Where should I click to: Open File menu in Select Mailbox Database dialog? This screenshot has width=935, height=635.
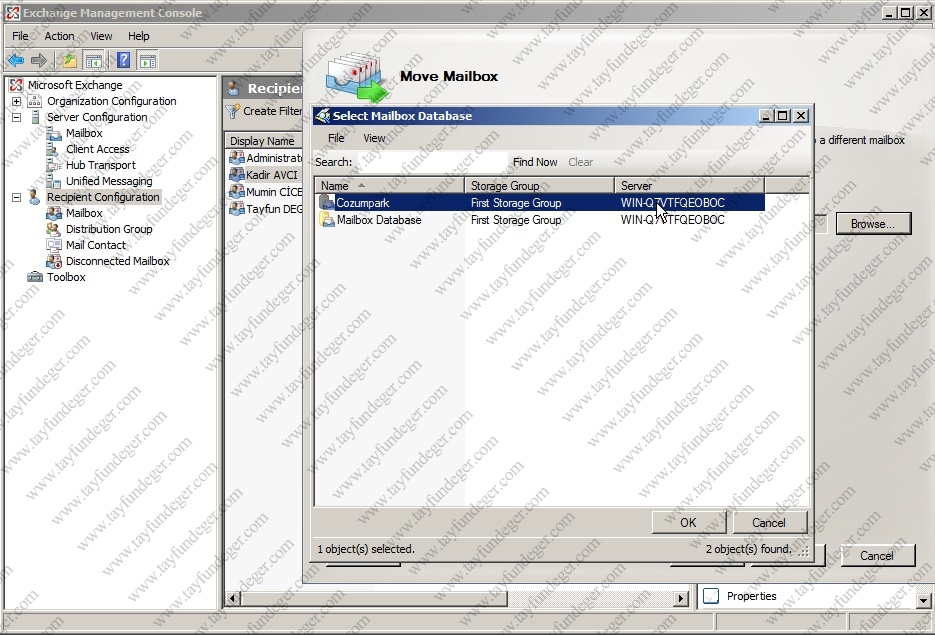click(336, 138)
